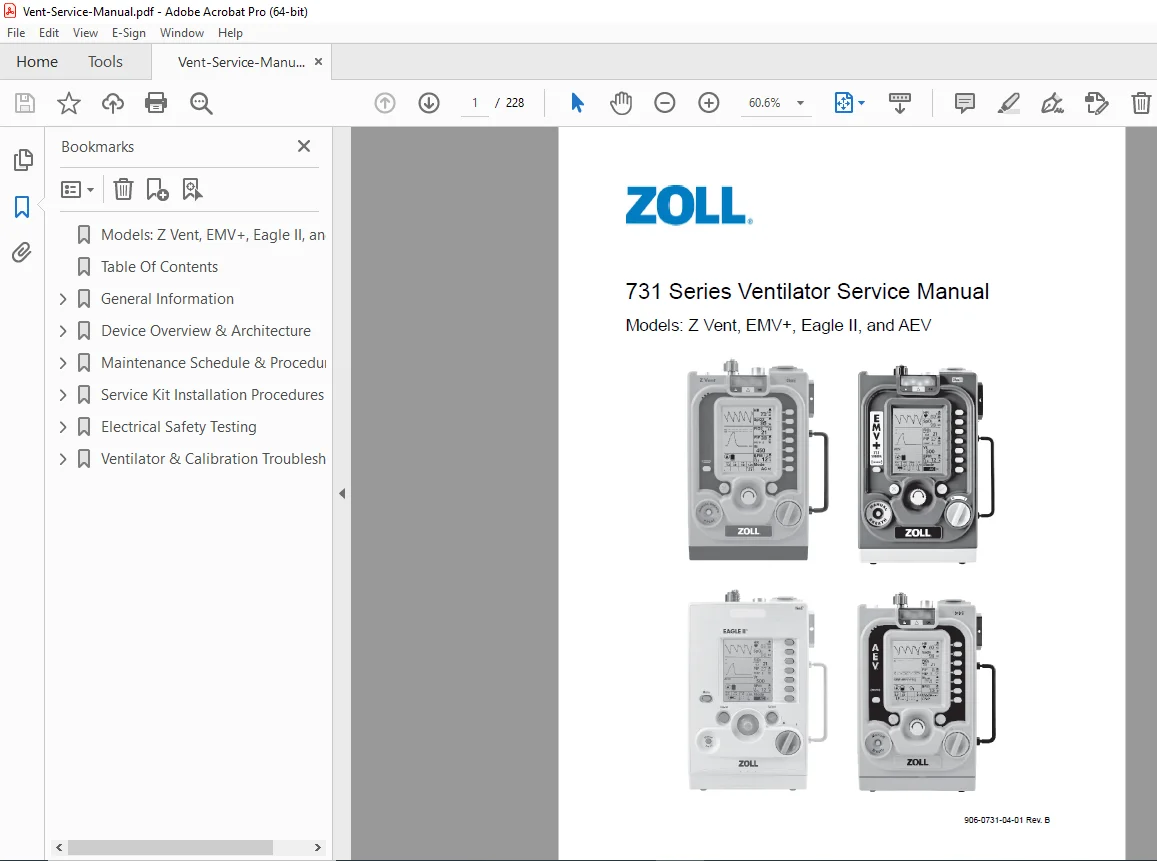Viewport: 1157px width, 861px height.
Task: Go to previous page arrow
Action: point(384,103)
